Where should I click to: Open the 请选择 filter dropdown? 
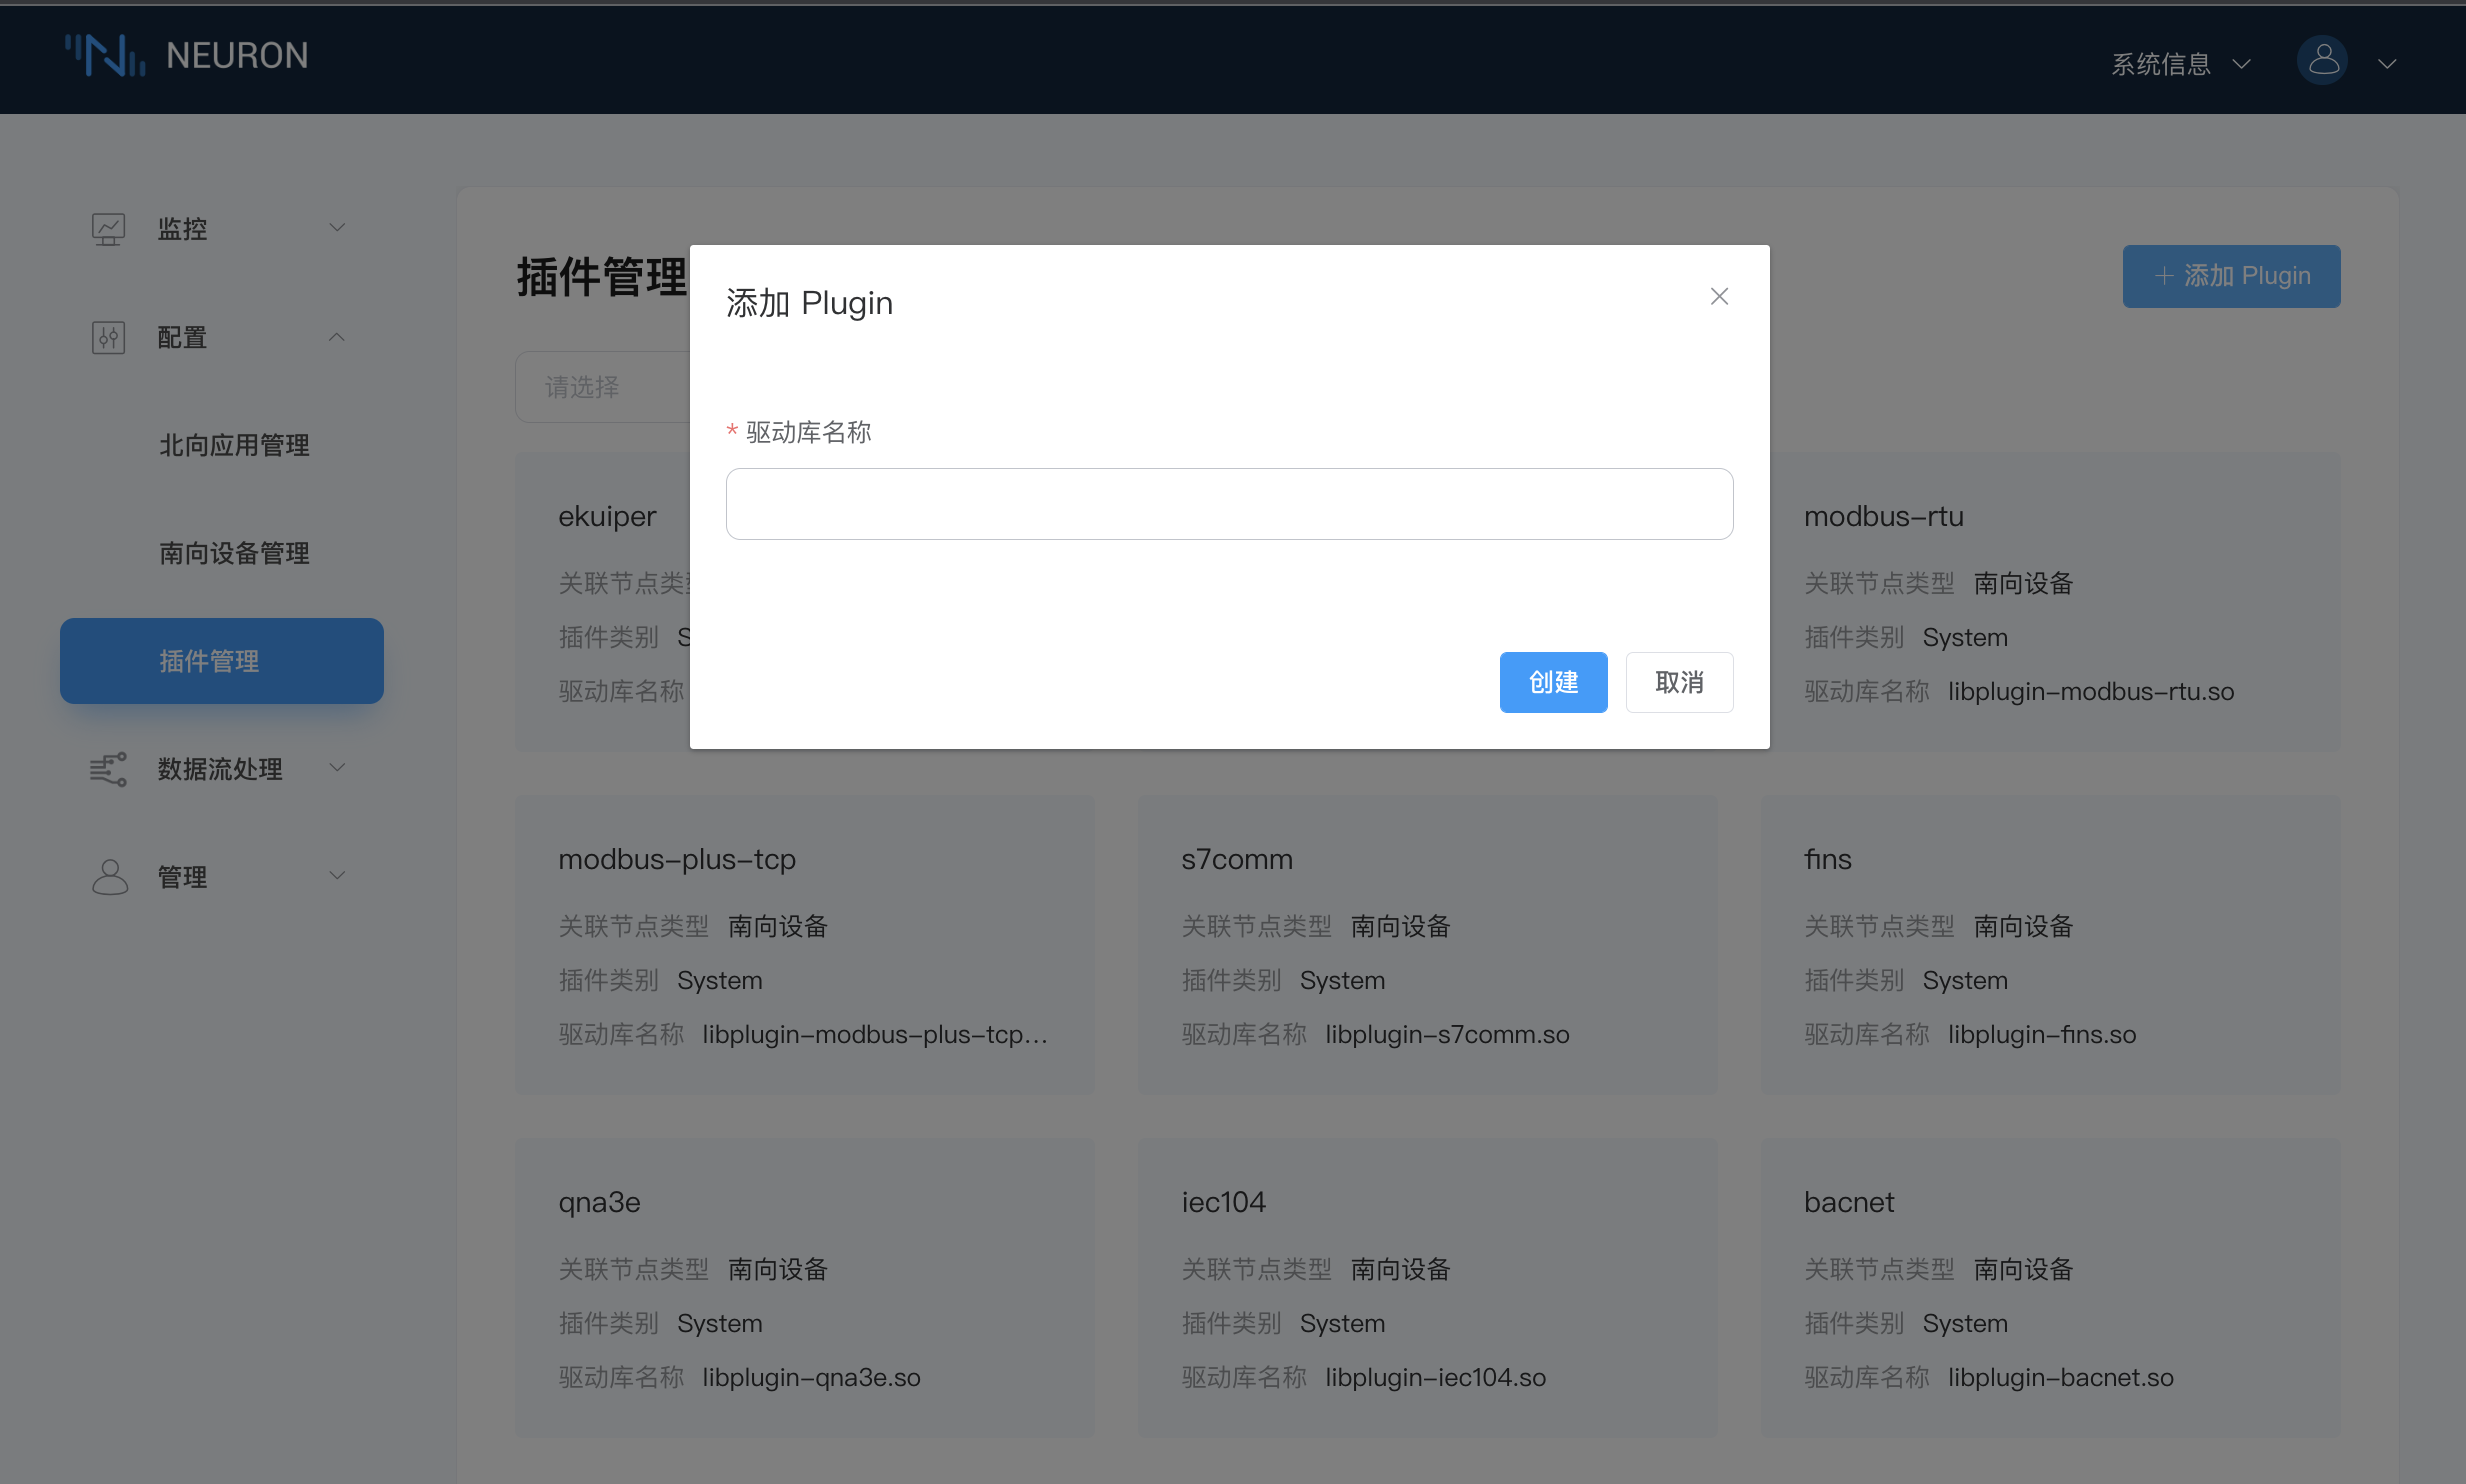(x=602, y=387)
